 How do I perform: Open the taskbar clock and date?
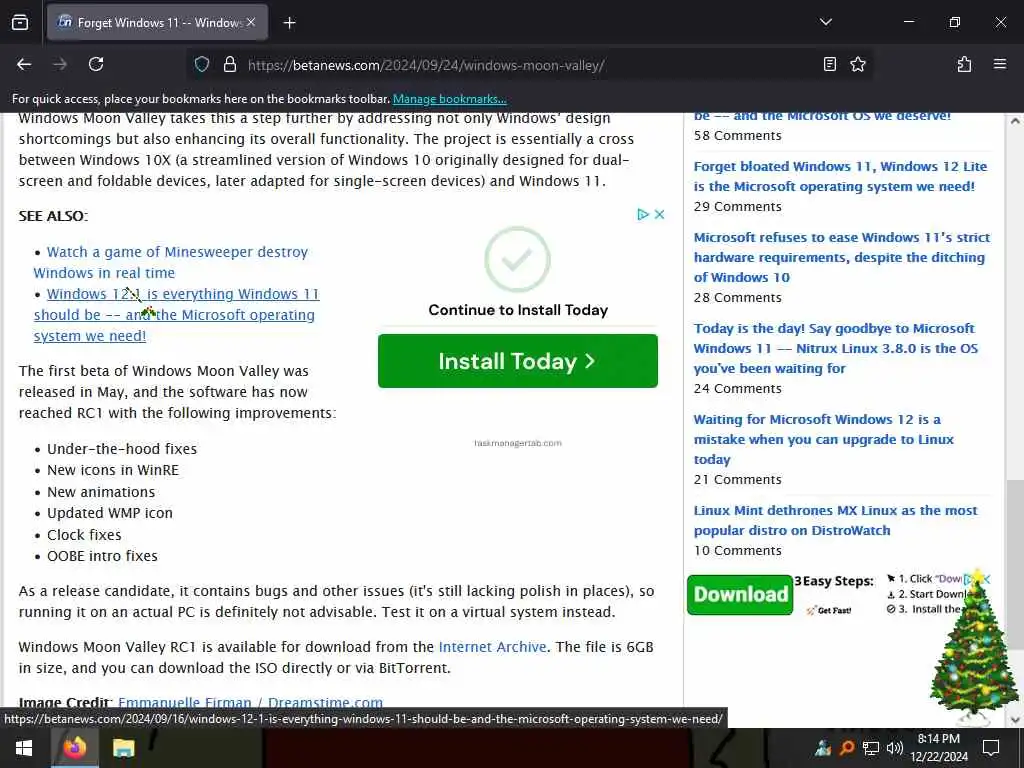pos(939,748)
